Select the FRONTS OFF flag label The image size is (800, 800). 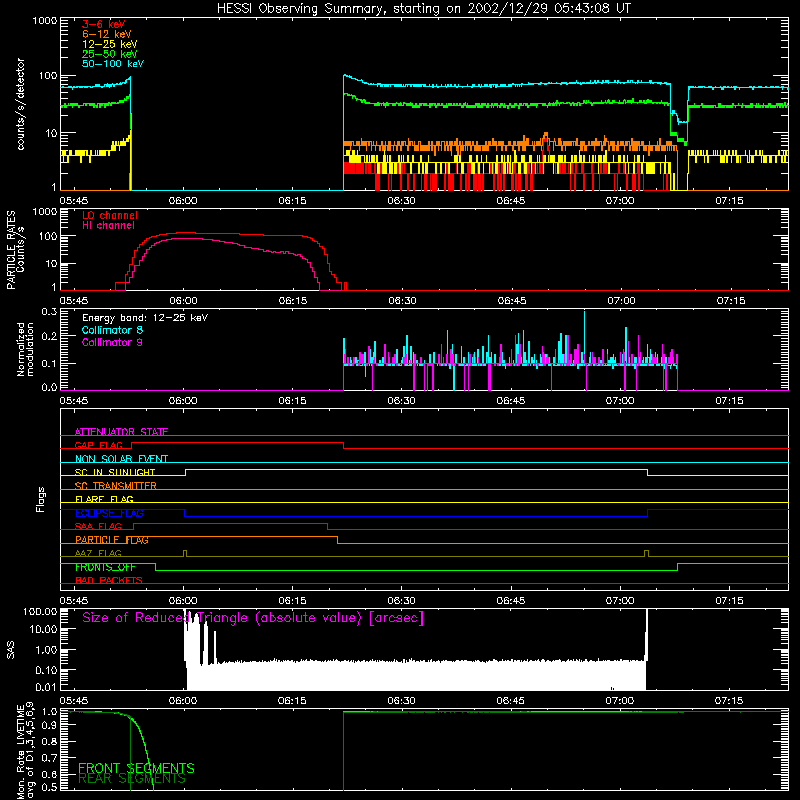105,567
